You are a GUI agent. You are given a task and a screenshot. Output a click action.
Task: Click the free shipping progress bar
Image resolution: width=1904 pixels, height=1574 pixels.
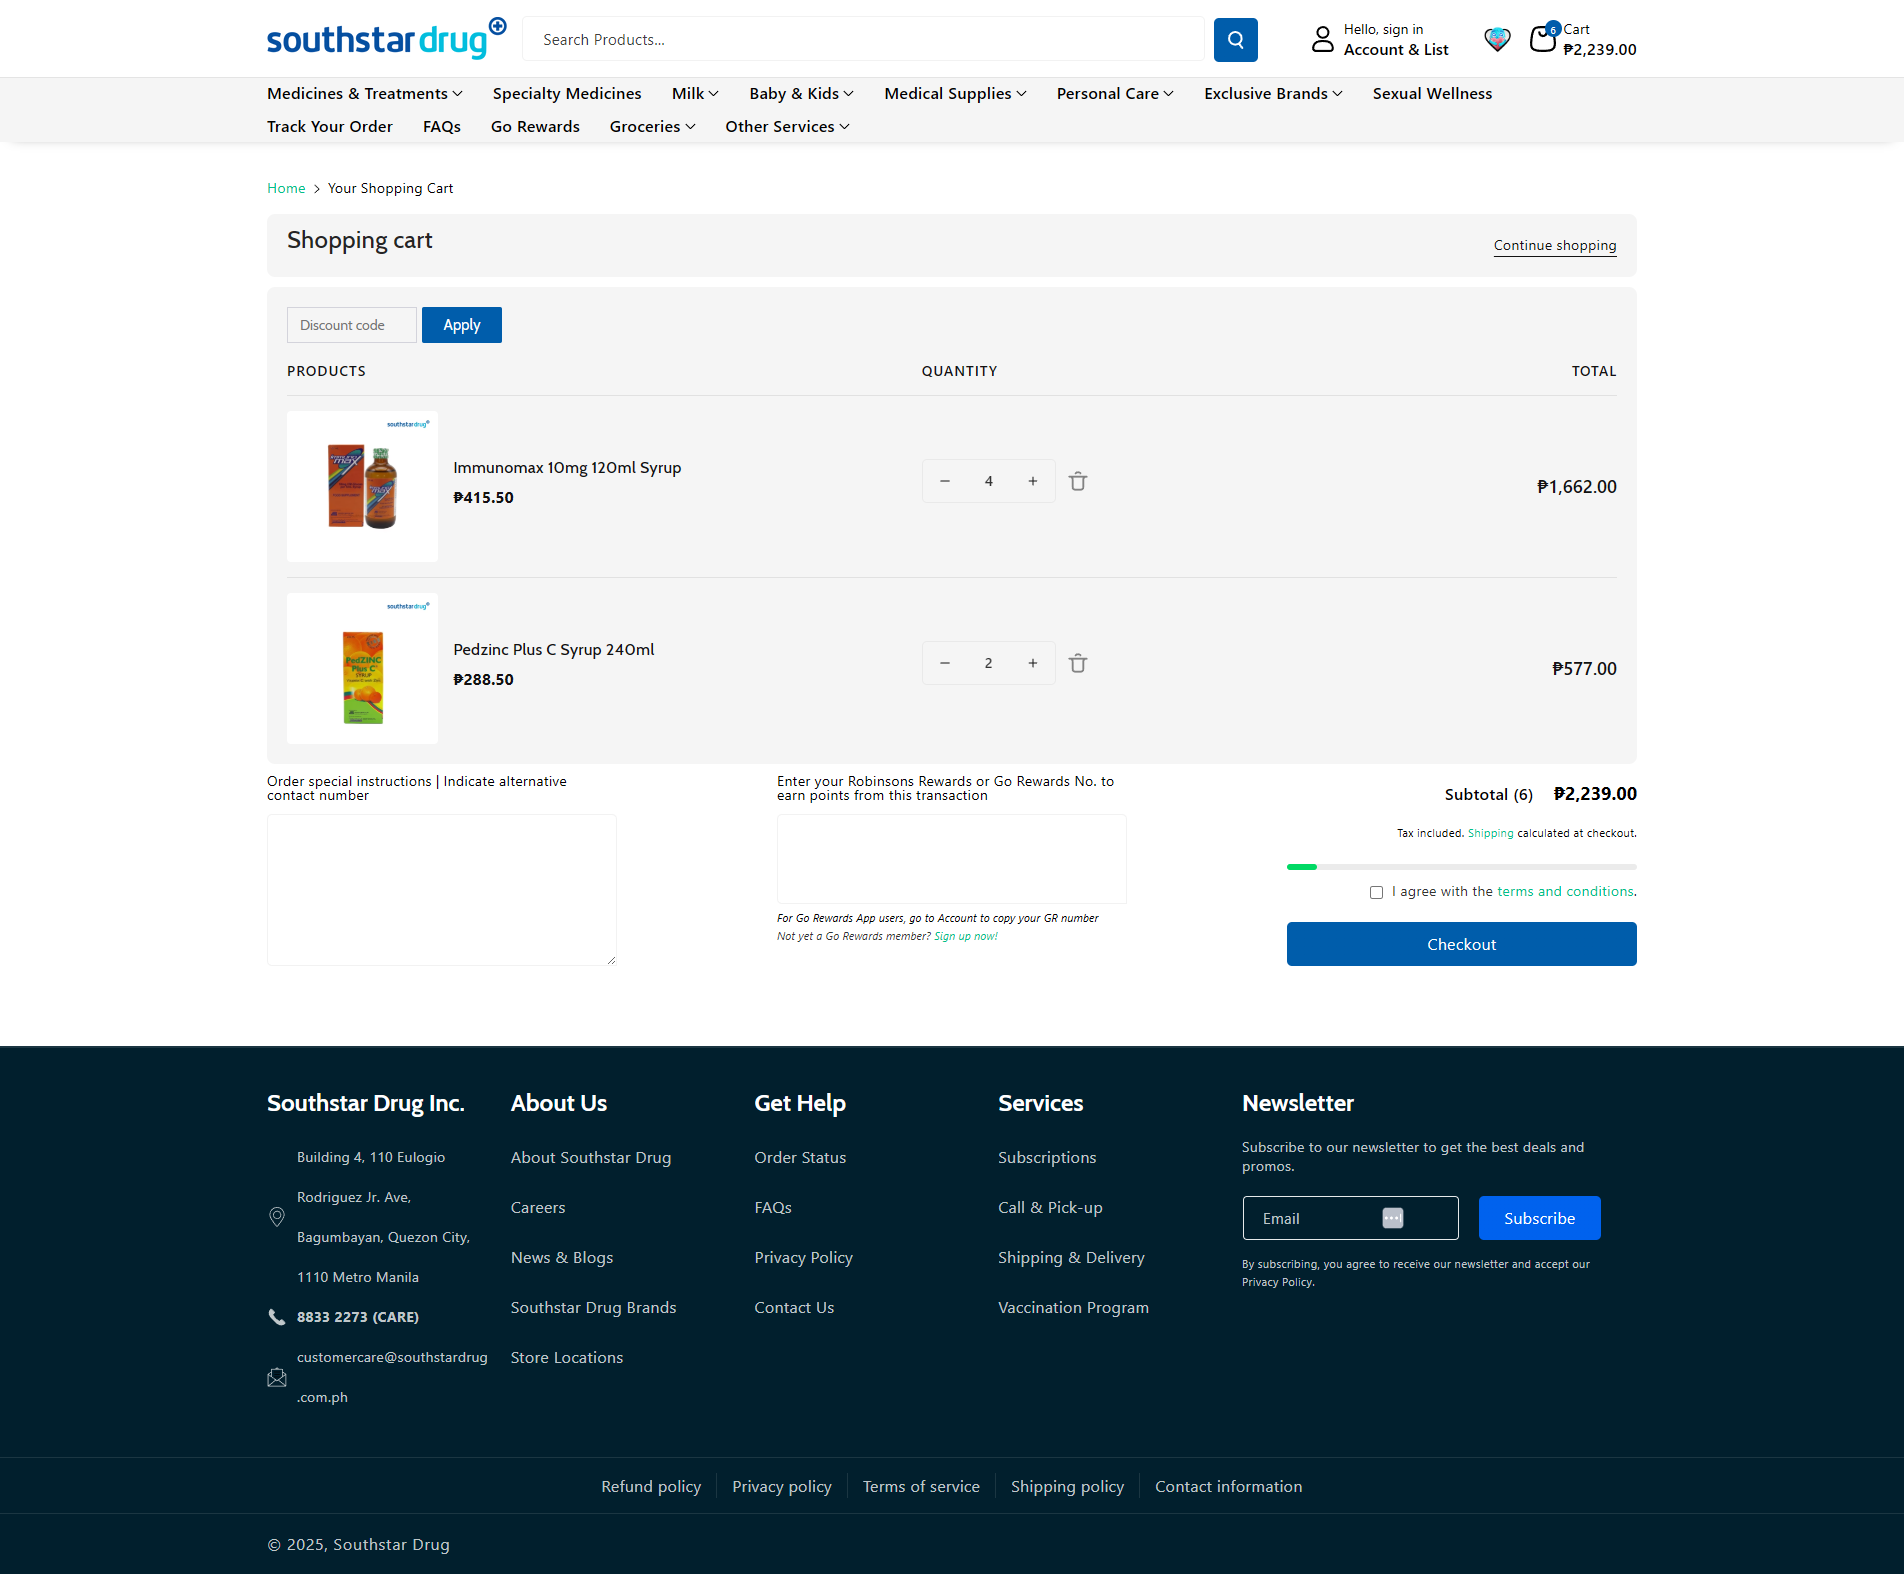click(x=1462, y=867)
